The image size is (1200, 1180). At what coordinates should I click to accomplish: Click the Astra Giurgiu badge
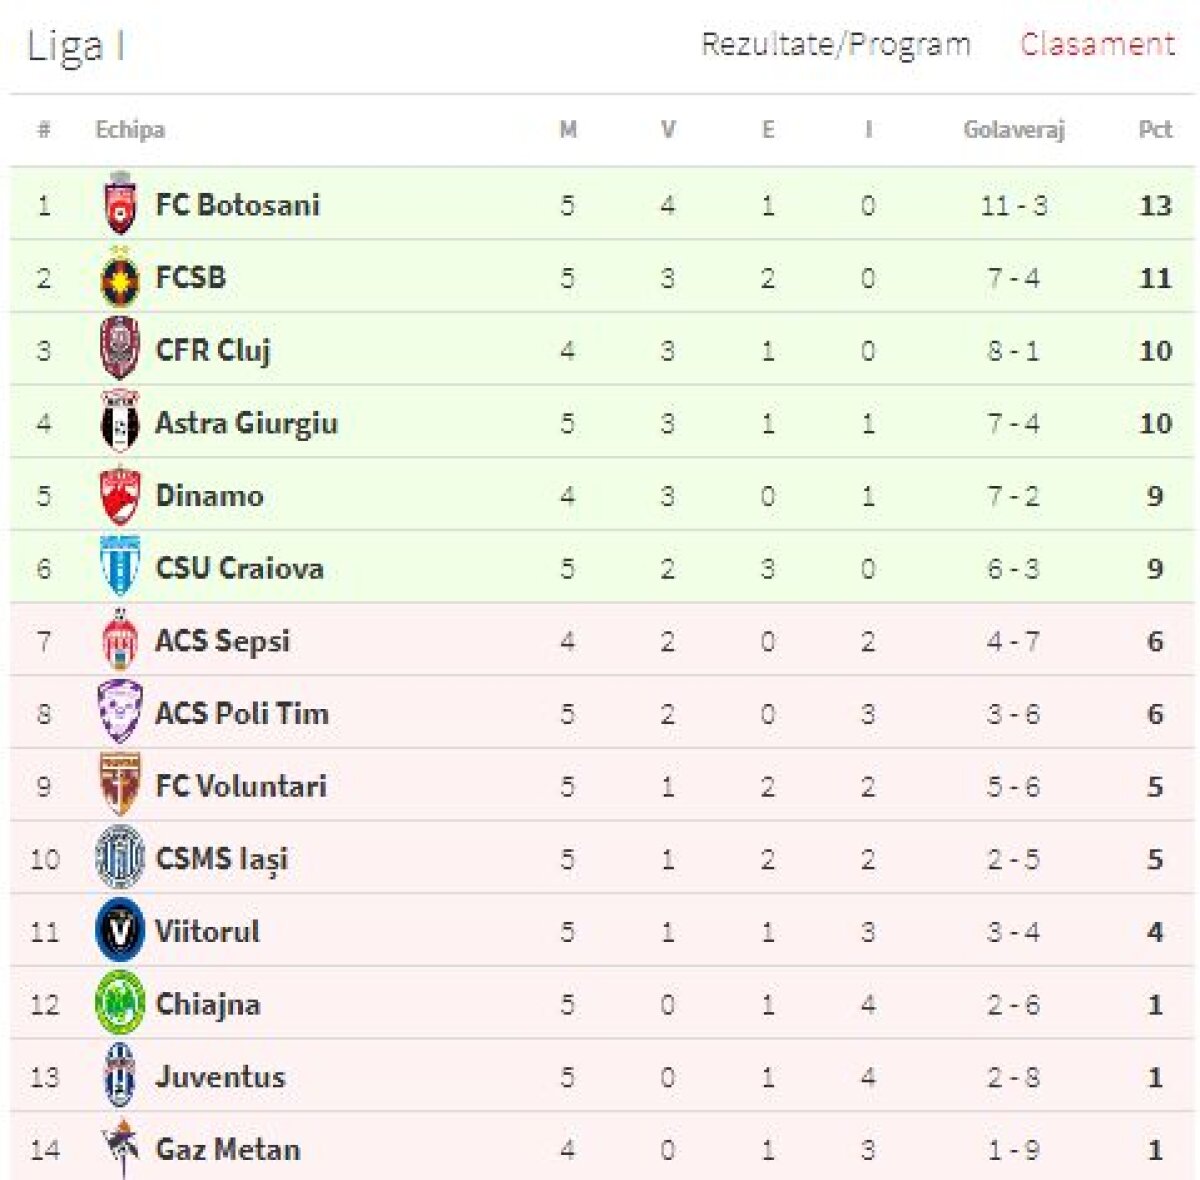click(120, 423)
